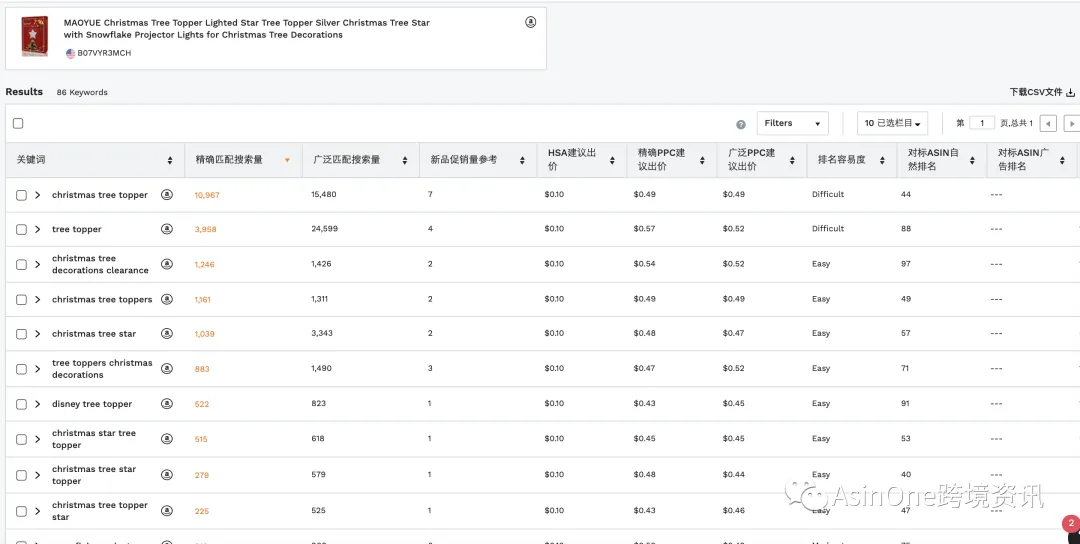Click the help question mark icon
Screen dimensions: 1080x544
[740, 125]
